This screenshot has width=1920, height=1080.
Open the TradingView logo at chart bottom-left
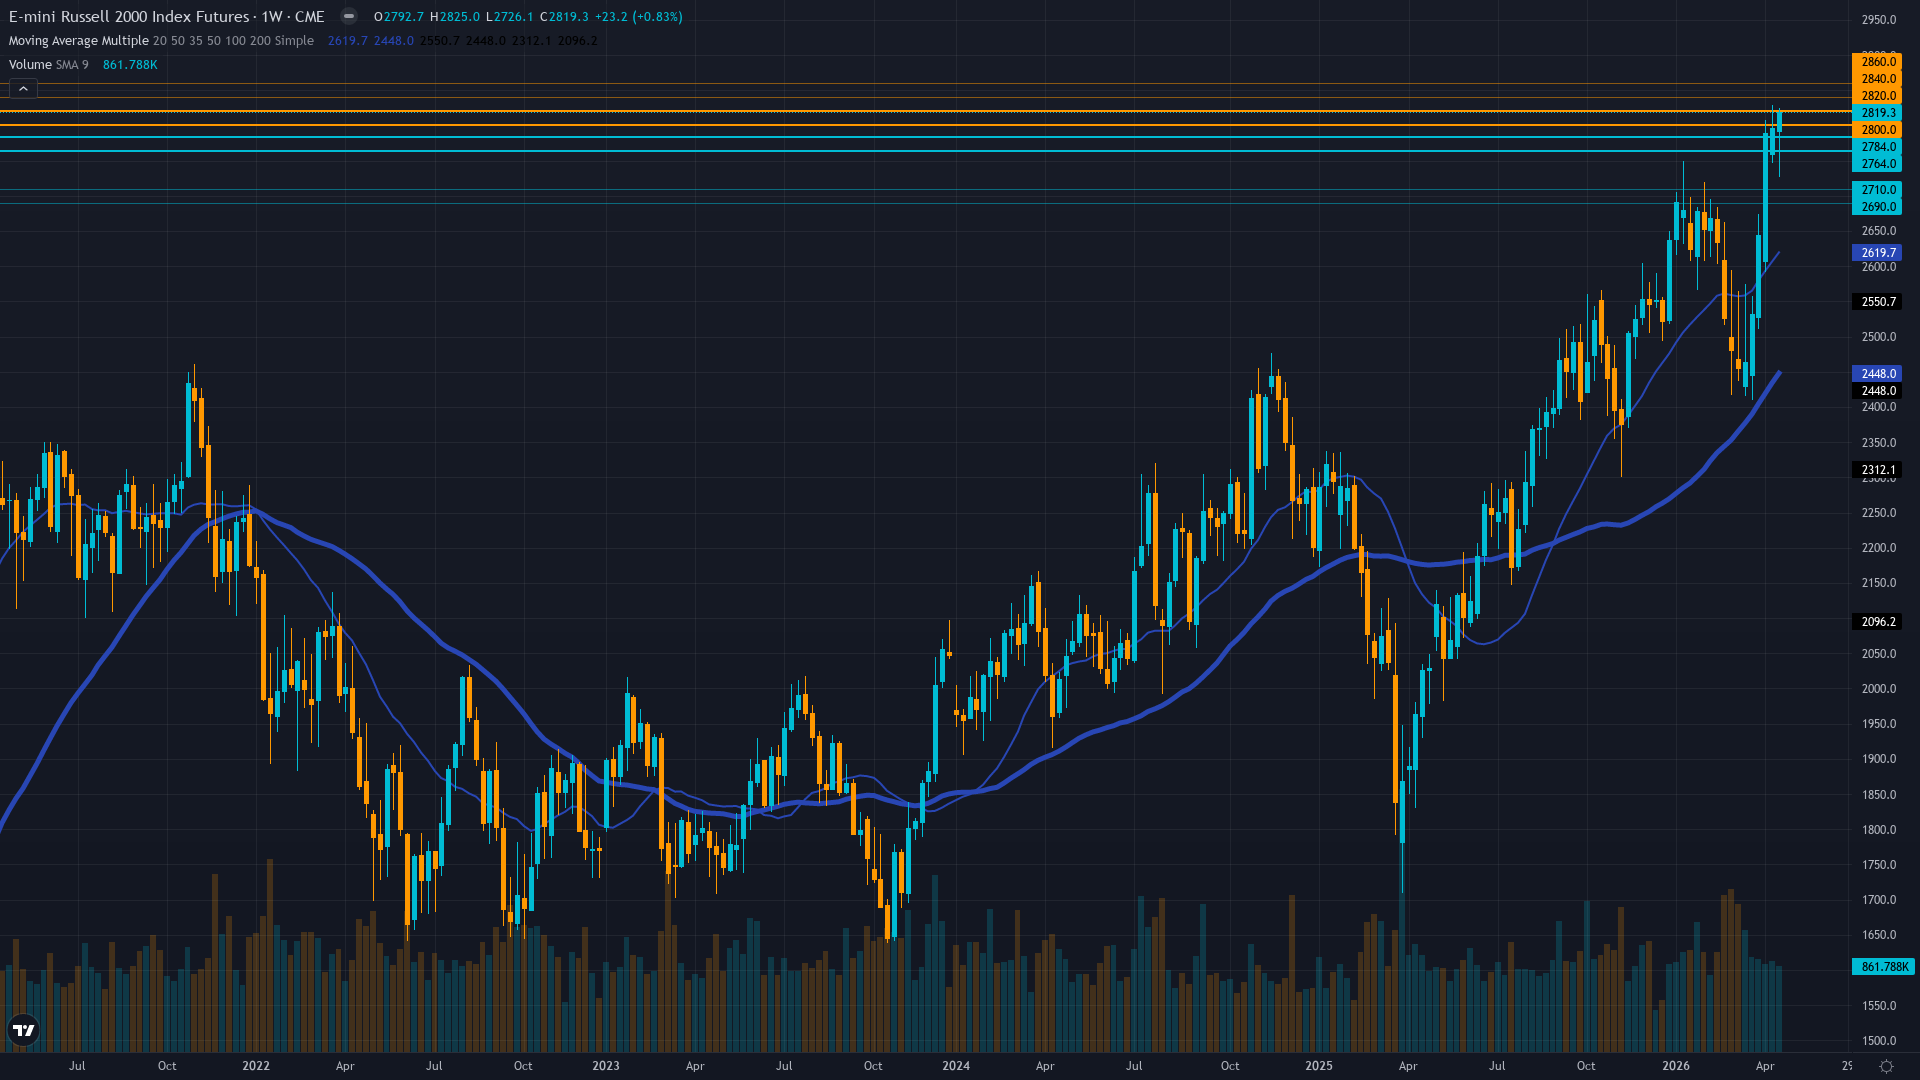coord(23,1030)
